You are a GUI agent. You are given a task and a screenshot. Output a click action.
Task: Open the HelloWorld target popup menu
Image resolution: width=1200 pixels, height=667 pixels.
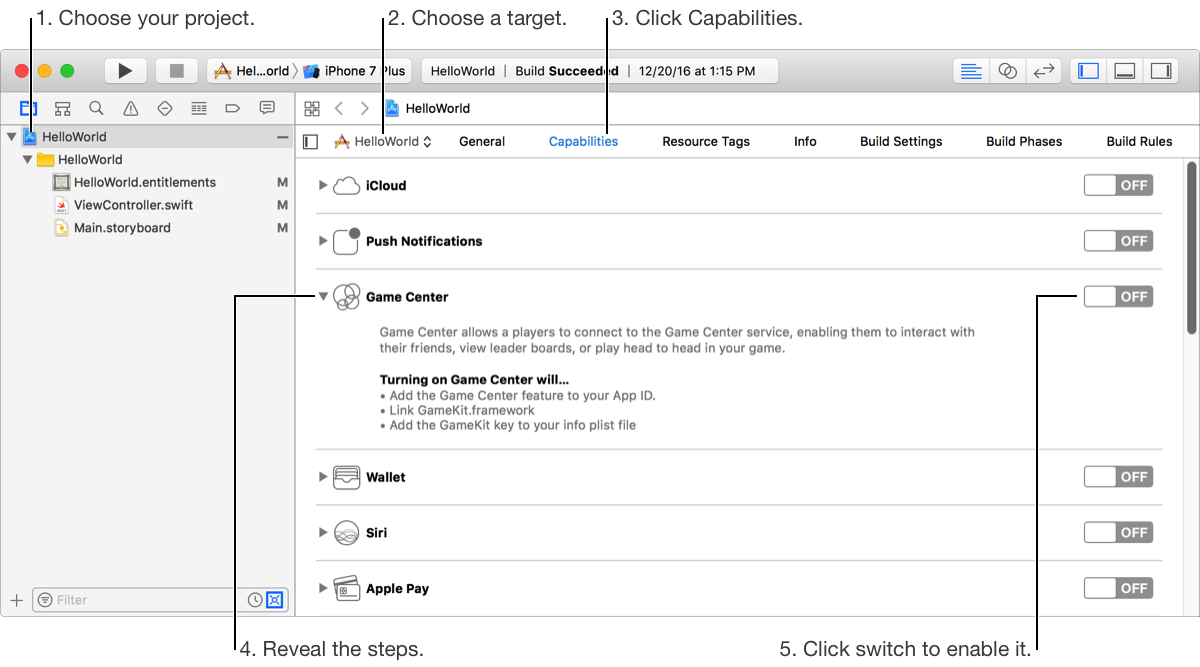pos(383,142)
